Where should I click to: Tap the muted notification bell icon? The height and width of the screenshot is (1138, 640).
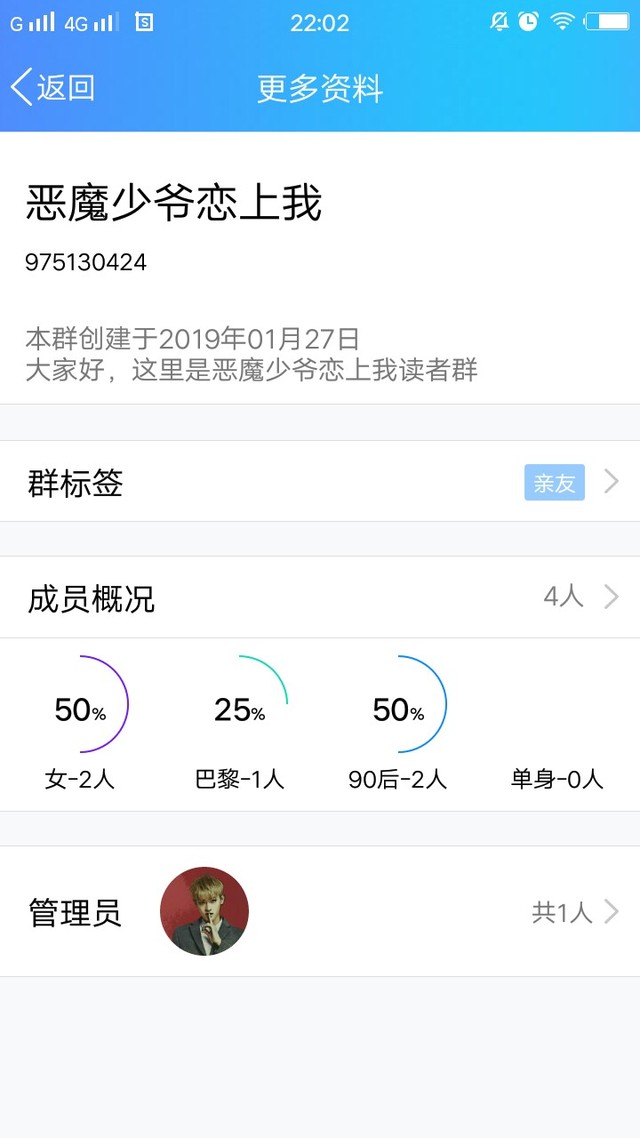tap(499, 22)
